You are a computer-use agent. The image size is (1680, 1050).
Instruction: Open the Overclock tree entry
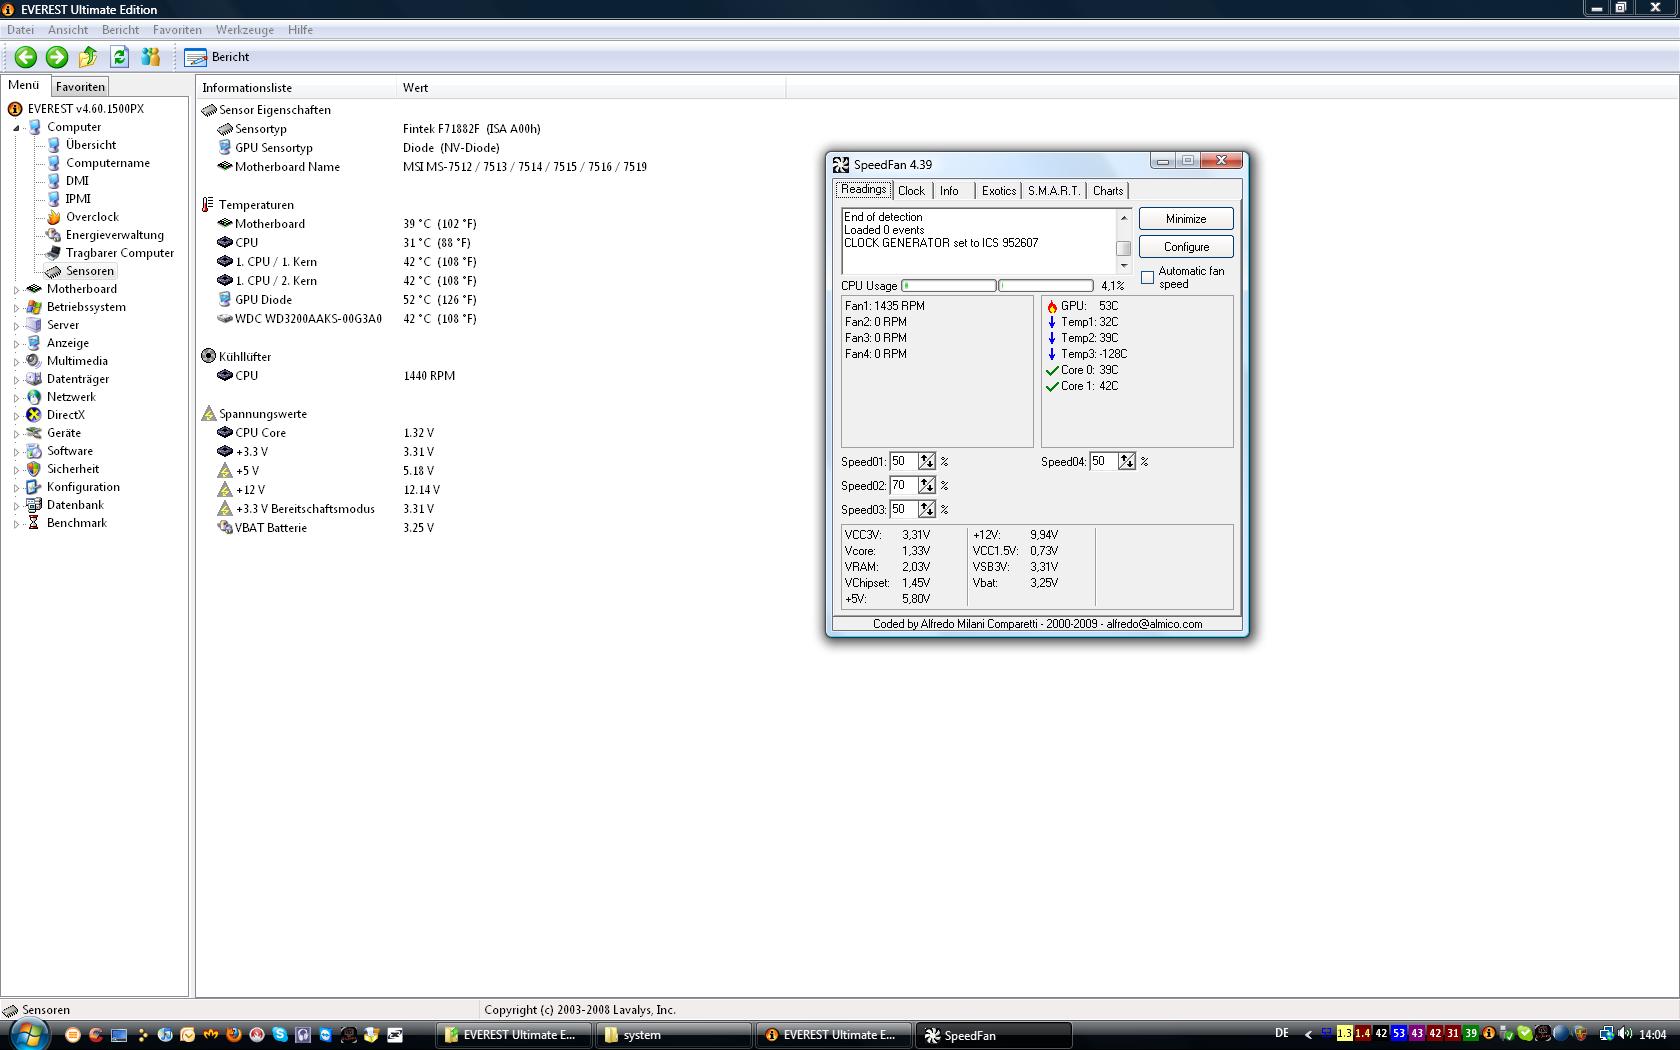[92, 217]
